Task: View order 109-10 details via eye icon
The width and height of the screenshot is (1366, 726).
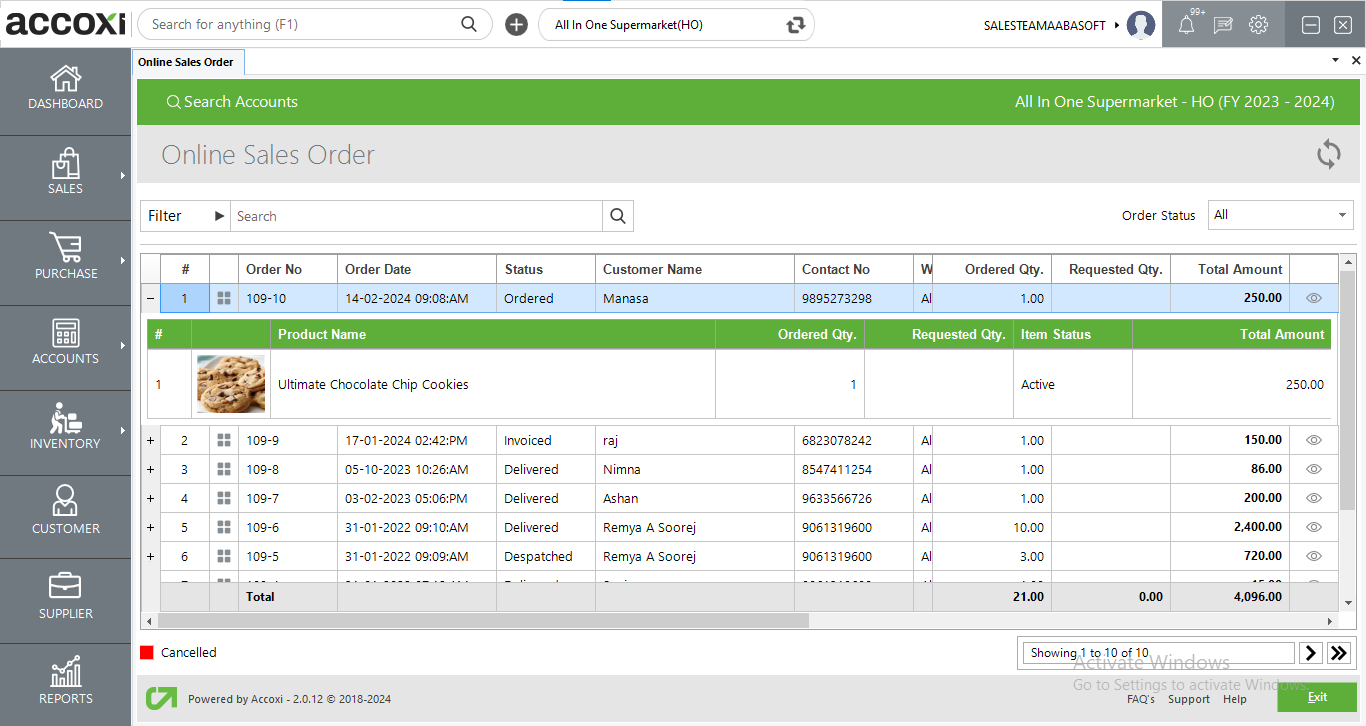Action: point(1313,298)
